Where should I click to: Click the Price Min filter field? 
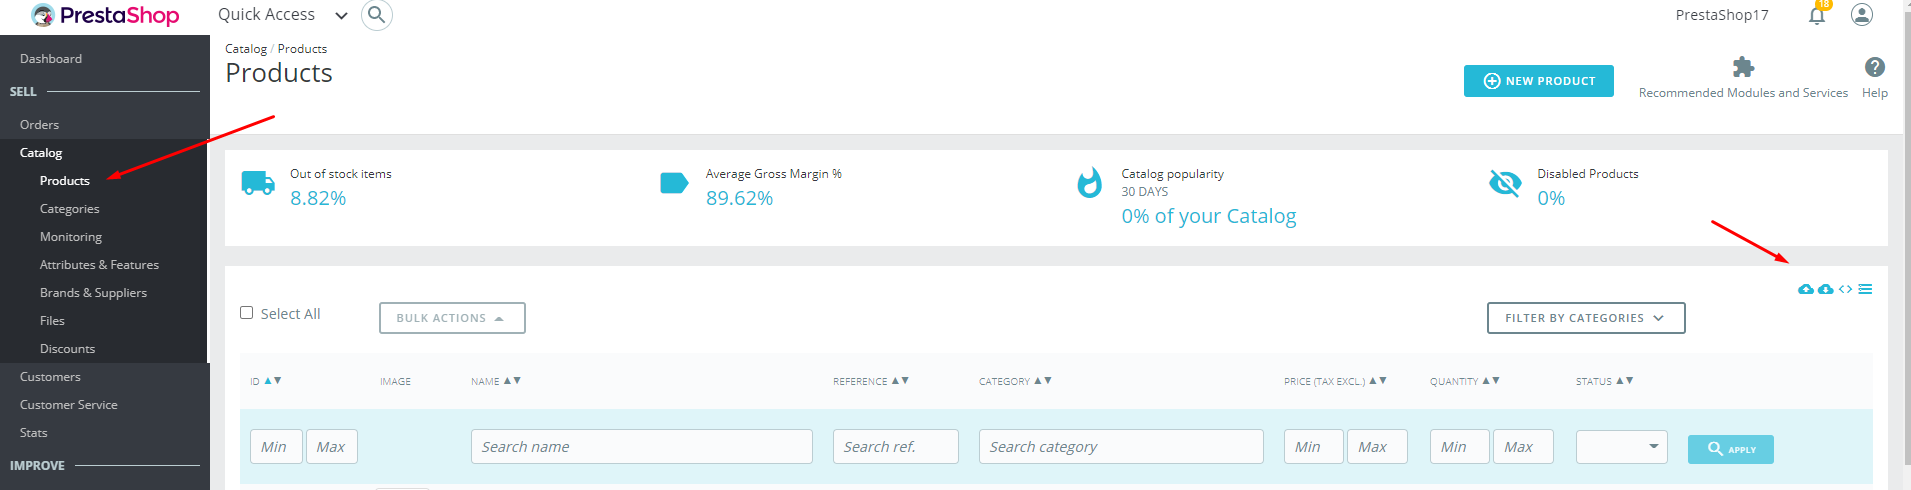coord(1314,447)
